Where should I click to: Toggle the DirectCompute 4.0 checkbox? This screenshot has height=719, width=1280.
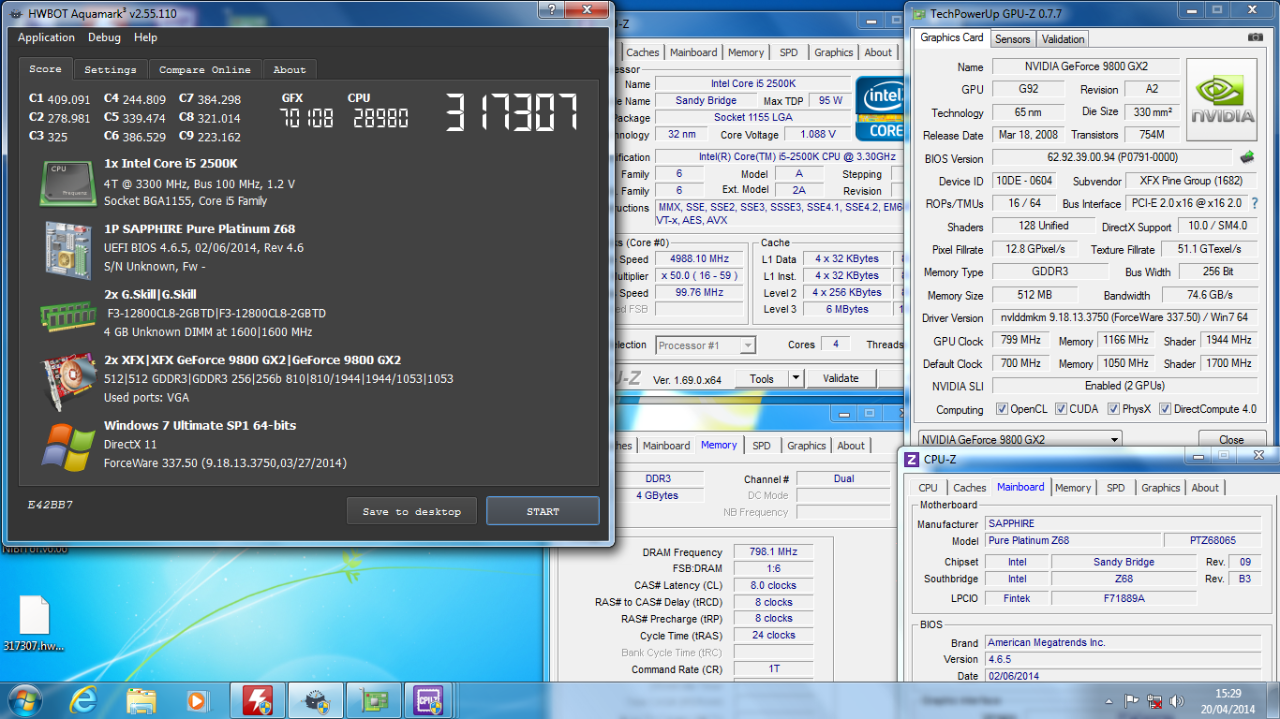(x=1165, y=409)
